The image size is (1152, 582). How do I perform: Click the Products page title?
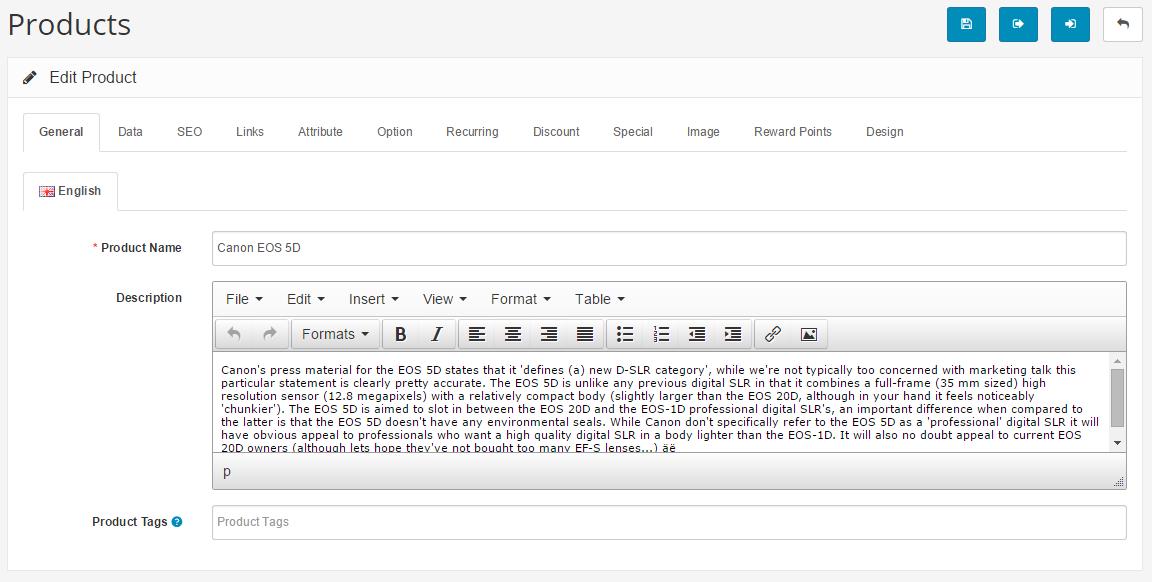pos(69,24)
